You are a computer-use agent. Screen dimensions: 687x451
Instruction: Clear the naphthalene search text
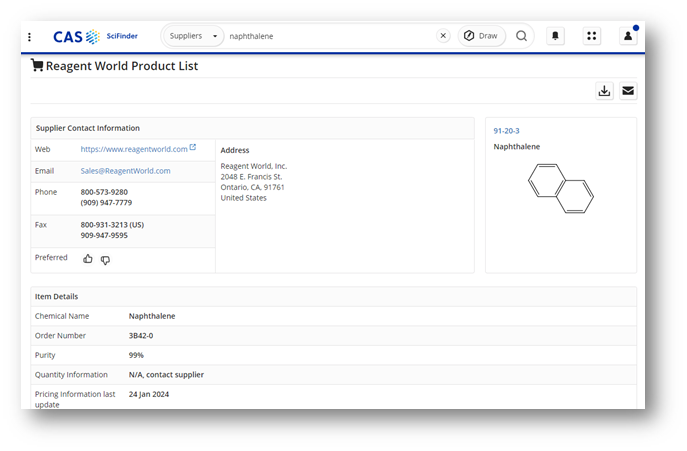click(x=443, y=36)
